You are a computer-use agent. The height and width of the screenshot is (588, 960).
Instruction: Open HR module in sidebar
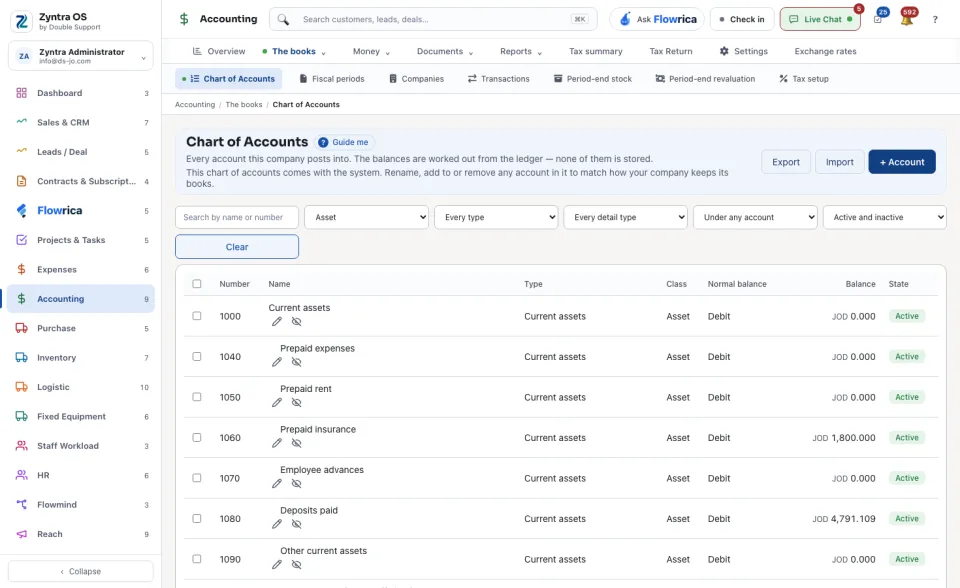[81, 475]
